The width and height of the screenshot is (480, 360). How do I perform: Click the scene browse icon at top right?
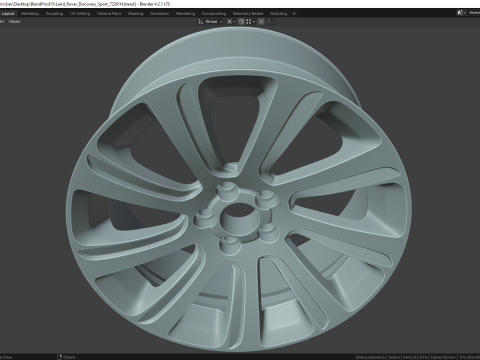coord(461,13)
